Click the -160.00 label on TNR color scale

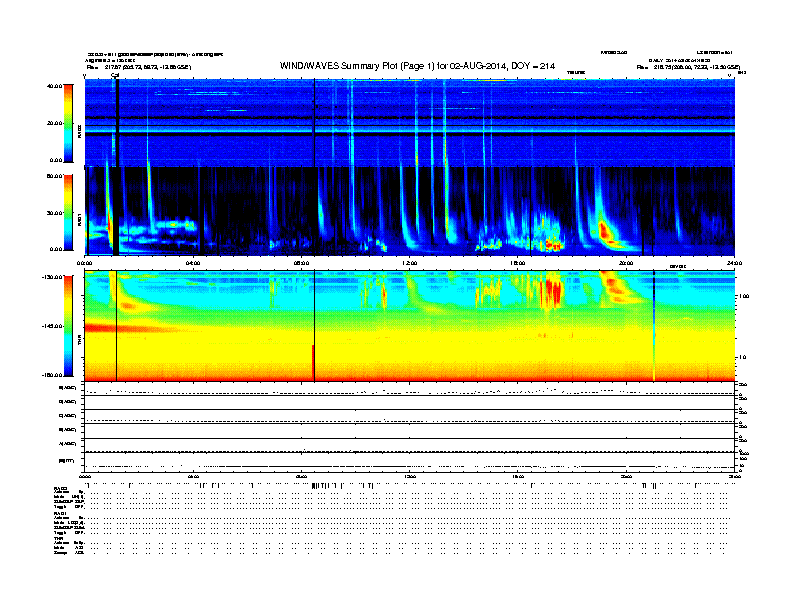pos(53,375)
